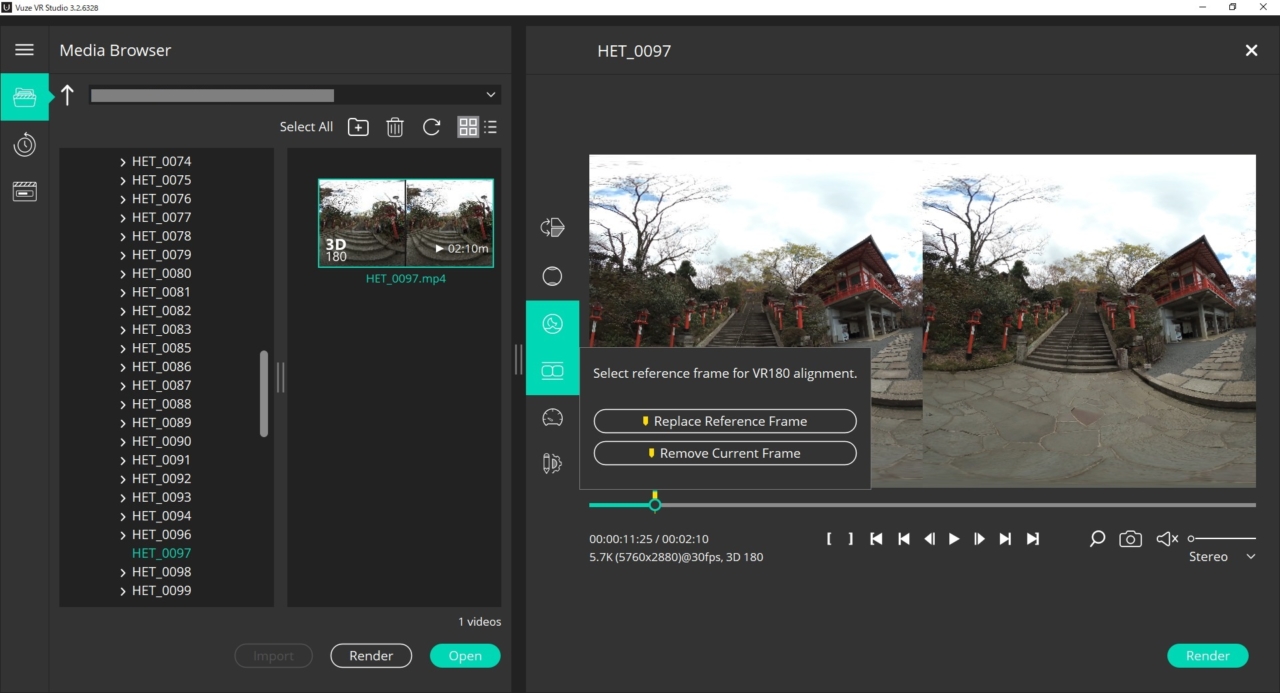Switch to list view
This screenshot has height=693, width=1280.
click(x=490, y=127)
